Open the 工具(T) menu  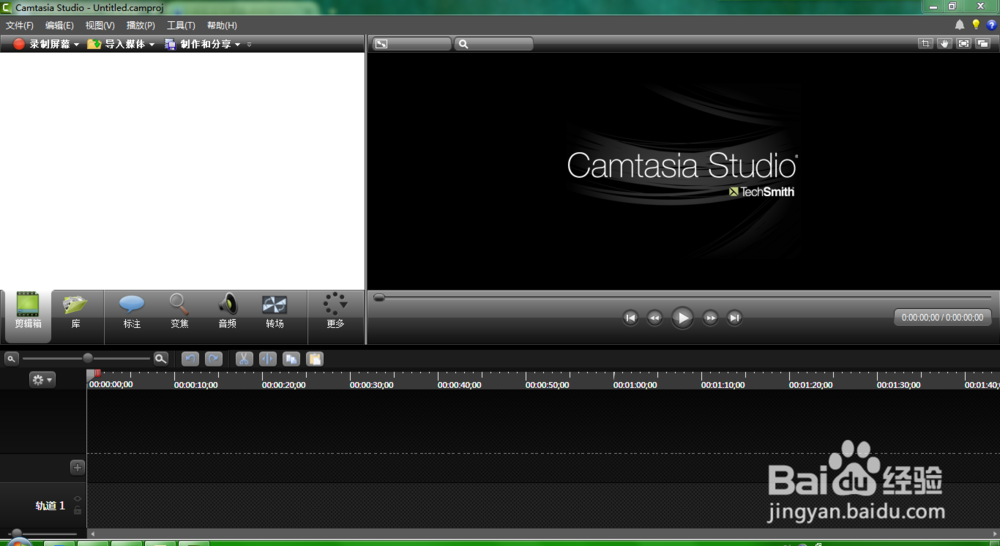(x=181, y=26)
